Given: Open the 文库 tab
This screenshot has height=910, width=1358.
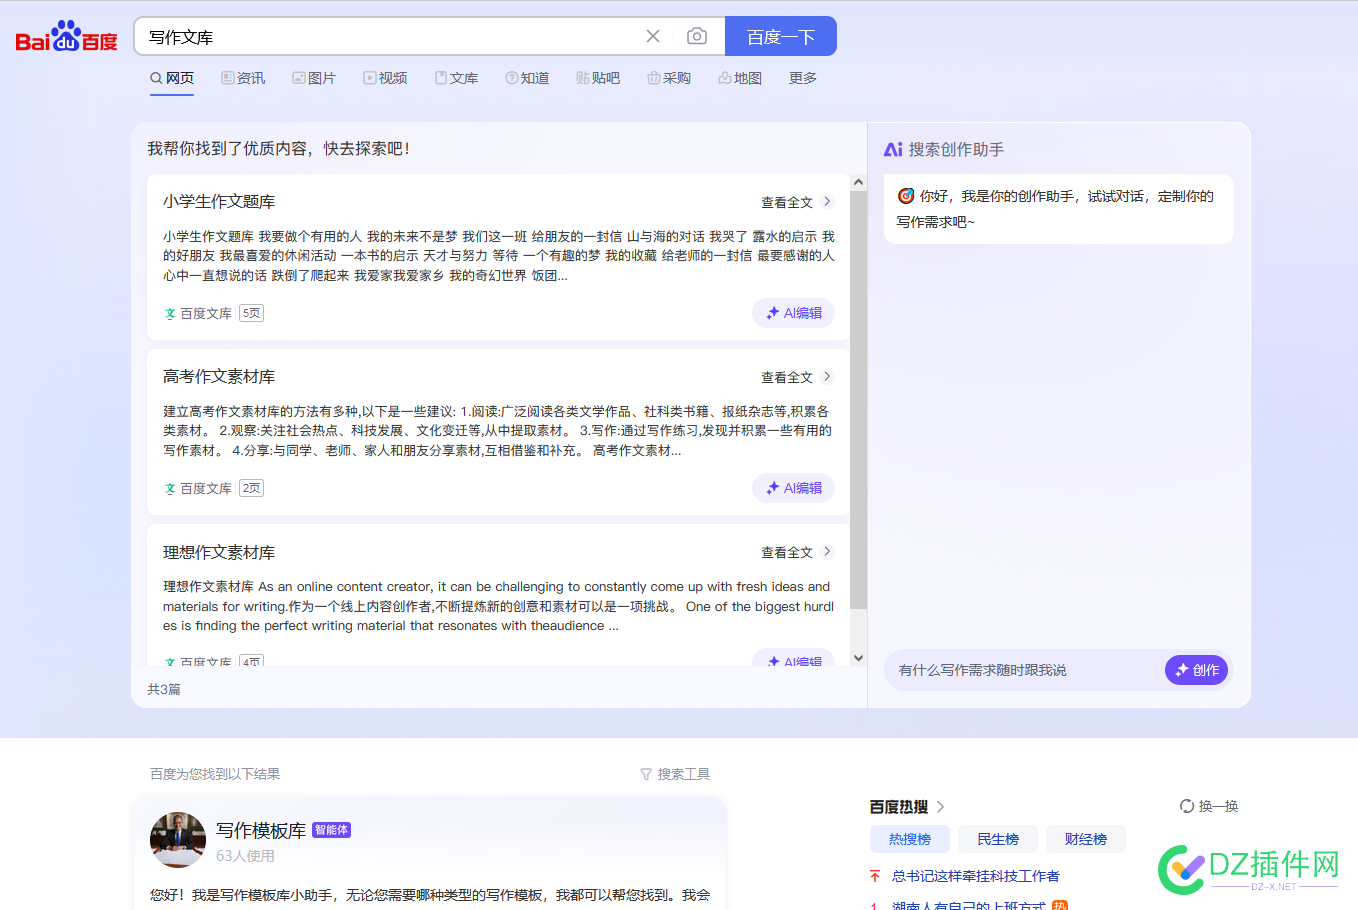Looking at the screenshot, I should tap(456, 78).
